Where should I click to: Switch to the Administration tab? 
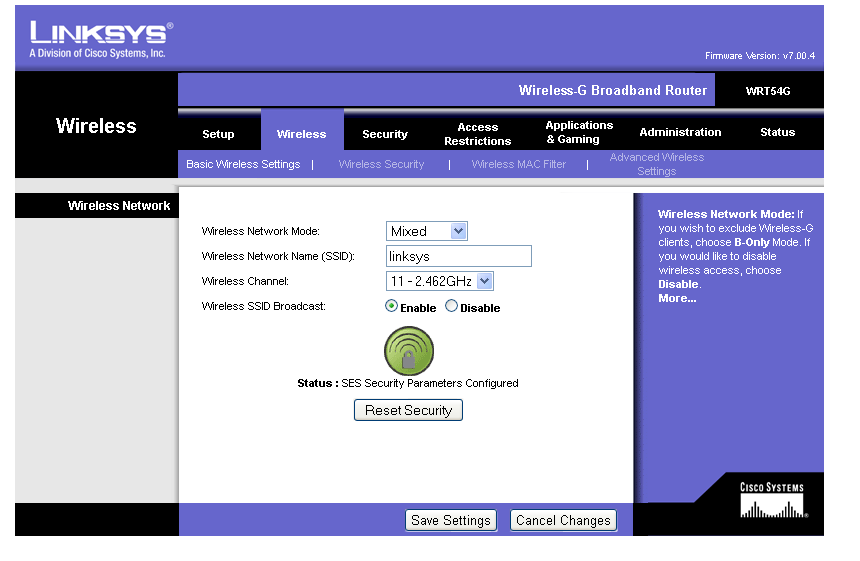coord(680,132)
